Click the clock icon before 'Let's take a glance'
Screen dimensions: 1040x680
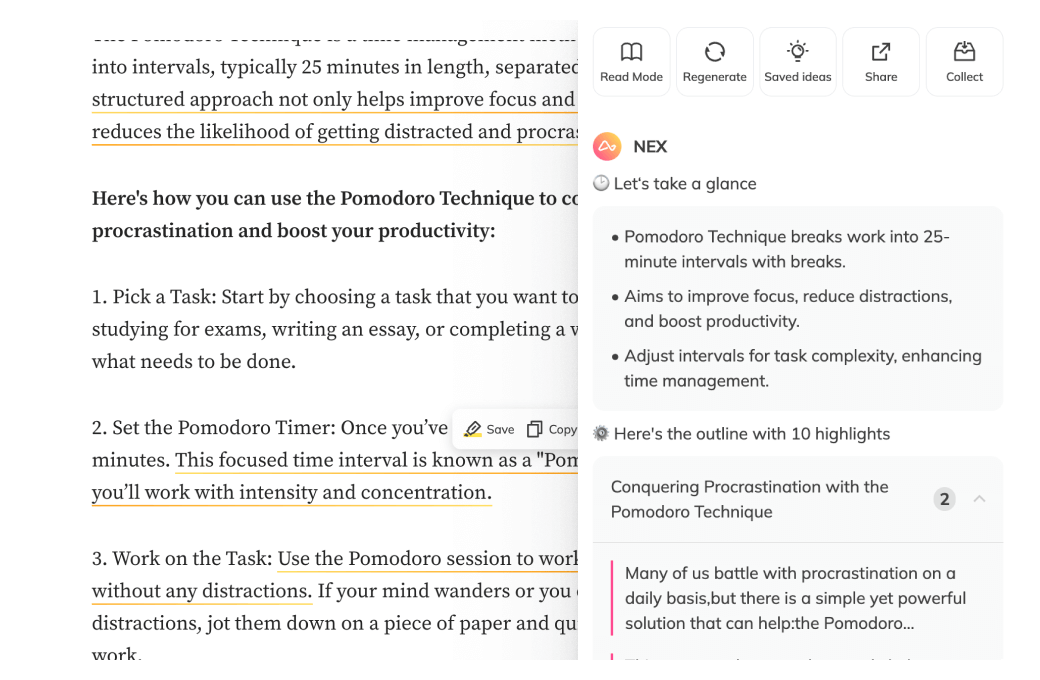600,183
